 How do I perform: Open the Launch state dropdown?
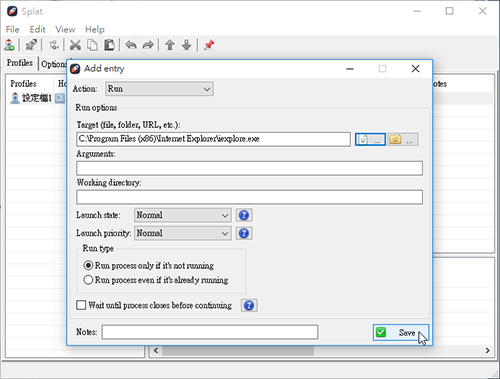click(183, 215)
